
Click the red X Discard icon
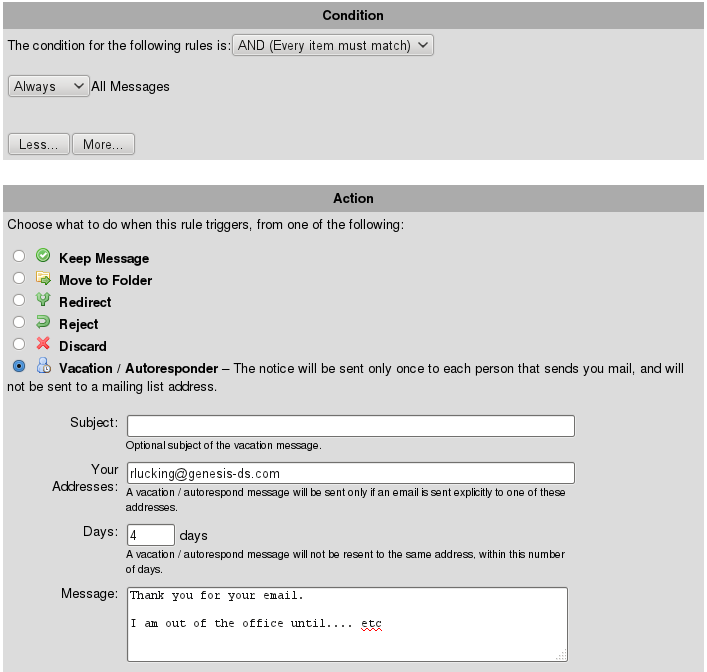(43, 344)
